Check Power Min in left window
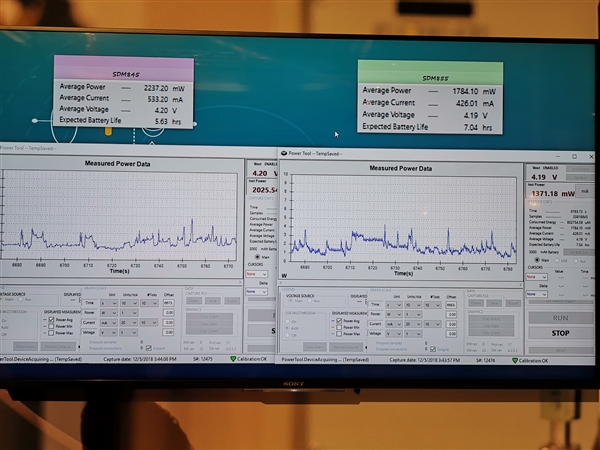Viewport: 600px width, 450px height. click(x=51, y=326)
